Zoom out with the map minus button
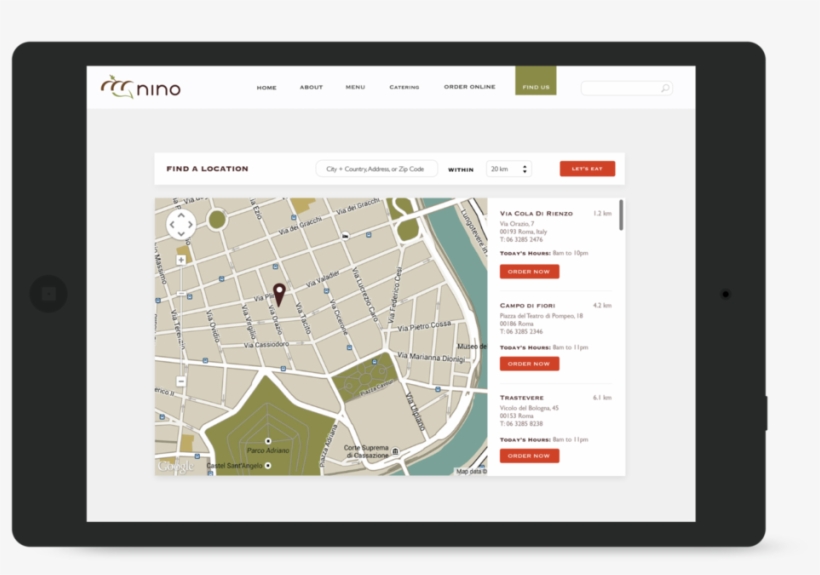Viewport: 820px width, 575px height. [x=181, y=381]
